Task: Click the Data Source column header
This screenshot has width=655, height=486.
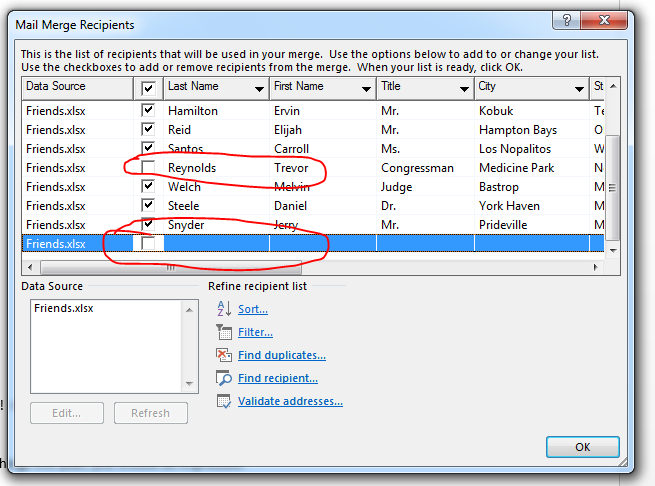Action: [x=75, y=88]
